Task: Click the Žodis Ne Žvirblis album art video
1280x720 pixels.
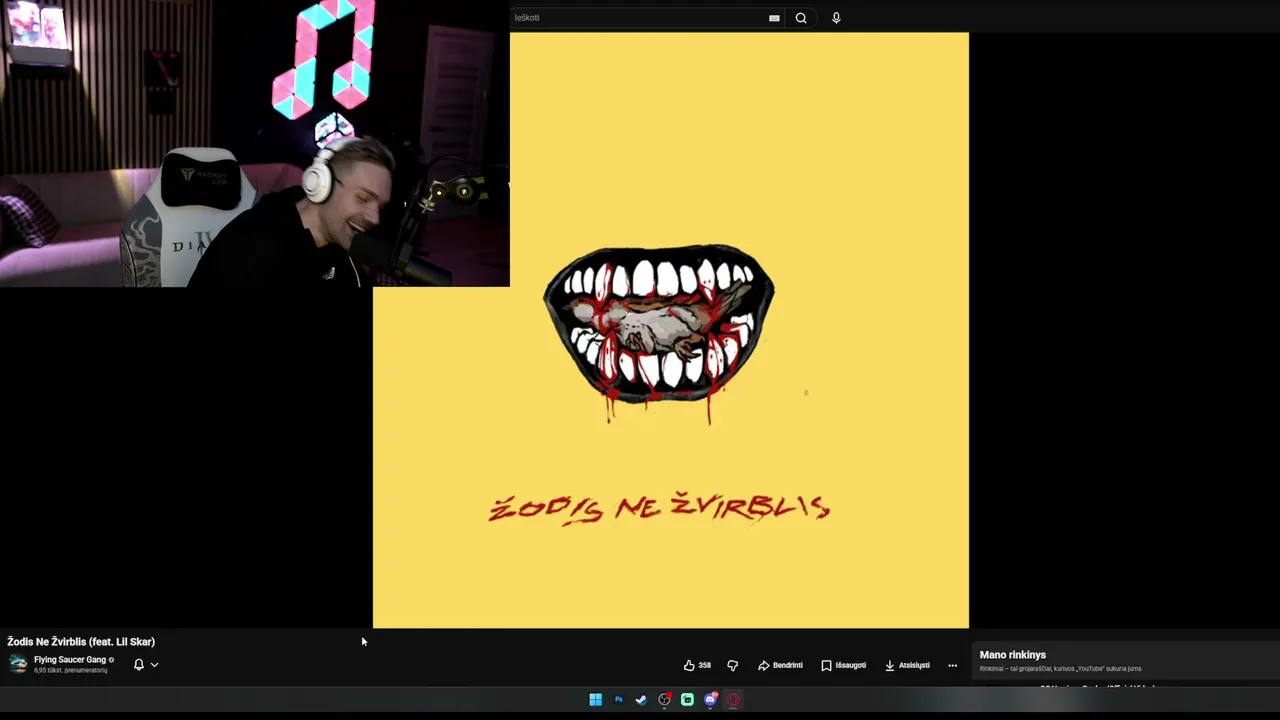Action: click(670, 330)
